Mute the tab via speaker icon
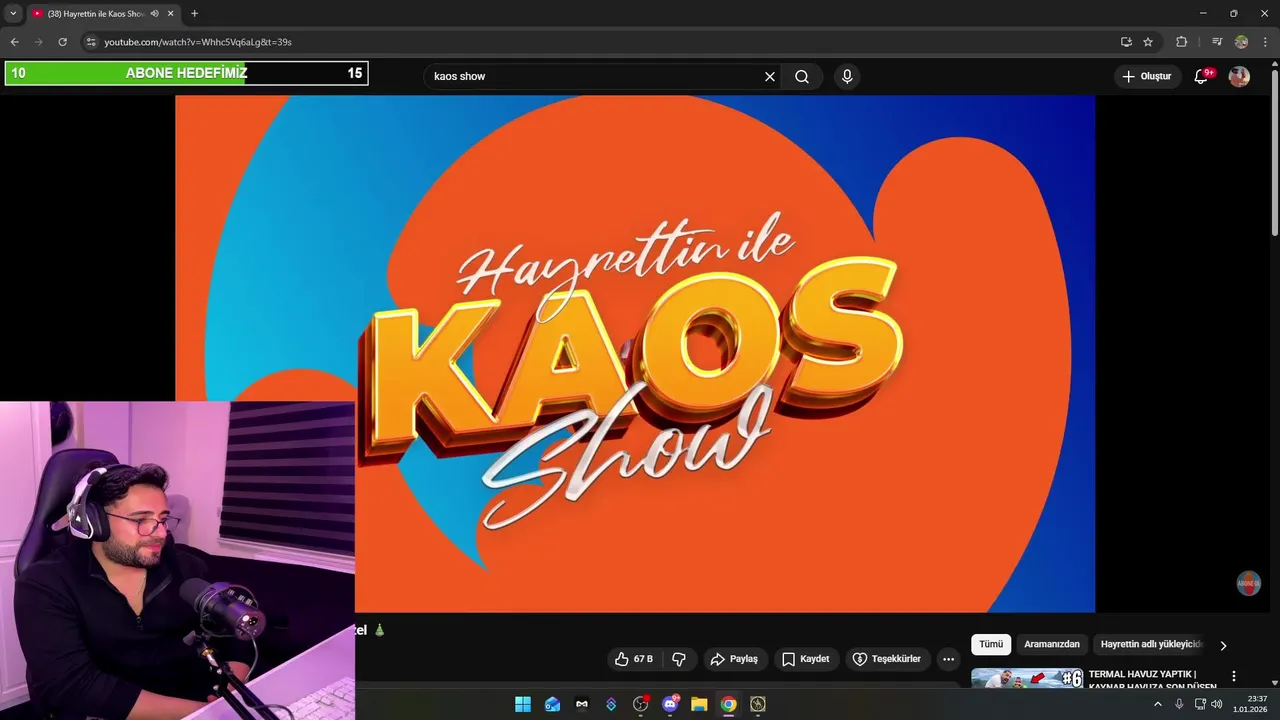 [x=154, y=13]
